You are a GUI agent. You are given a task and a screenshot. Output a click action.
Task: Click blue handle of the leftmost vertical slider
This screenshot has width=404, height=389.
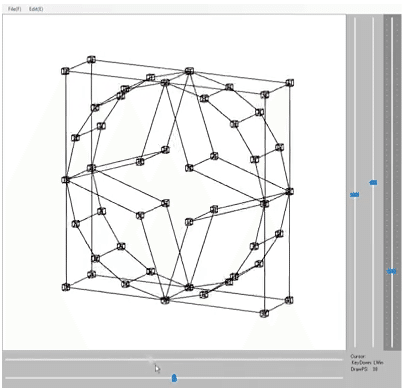point(355,195)
